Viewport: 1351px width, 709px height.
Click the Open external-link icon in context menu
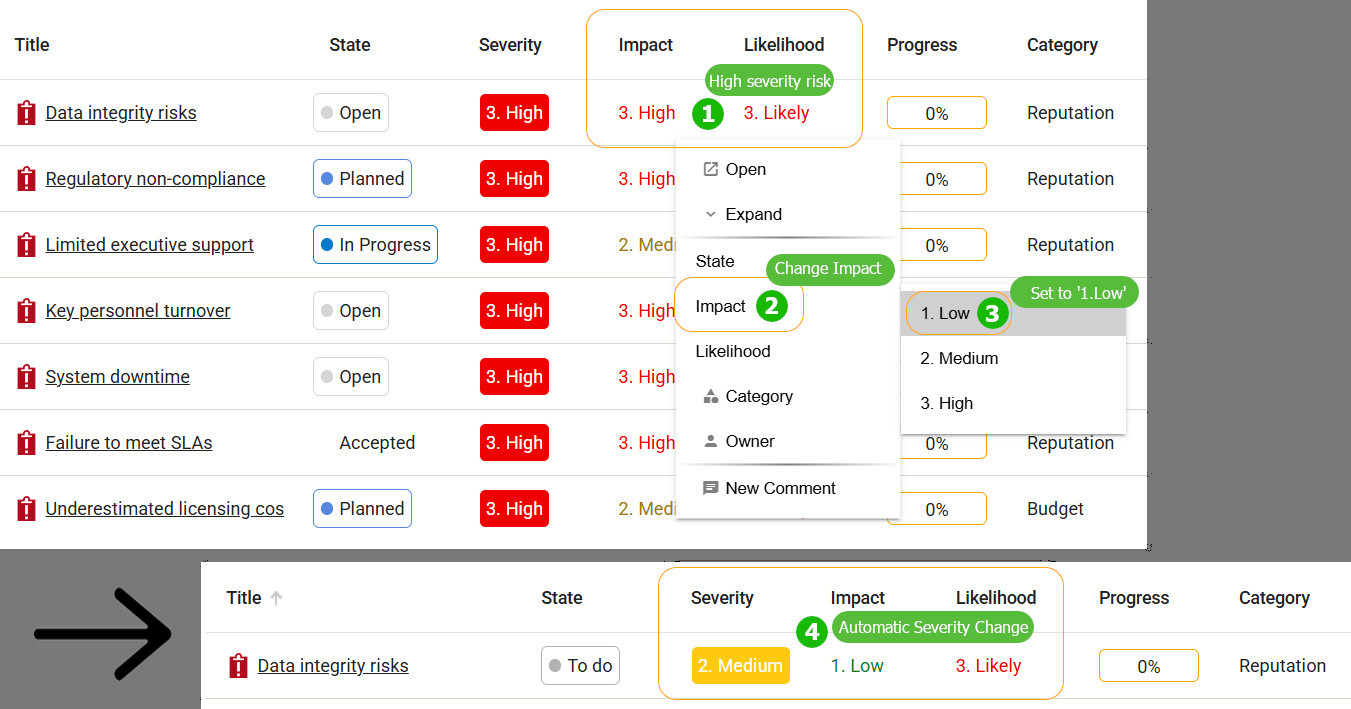click(x=711, y=169)
